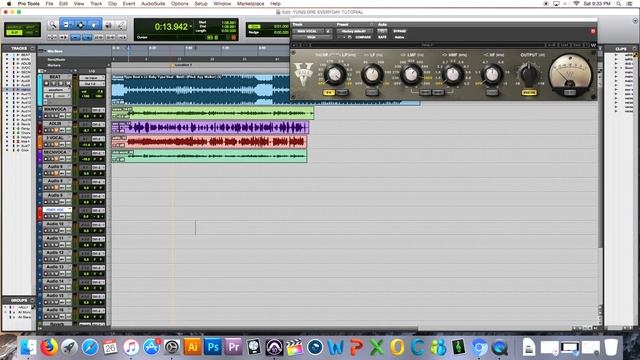
Task: Adjust the HP/LP filter knob on VEQ4
Action: pos(334,74)
